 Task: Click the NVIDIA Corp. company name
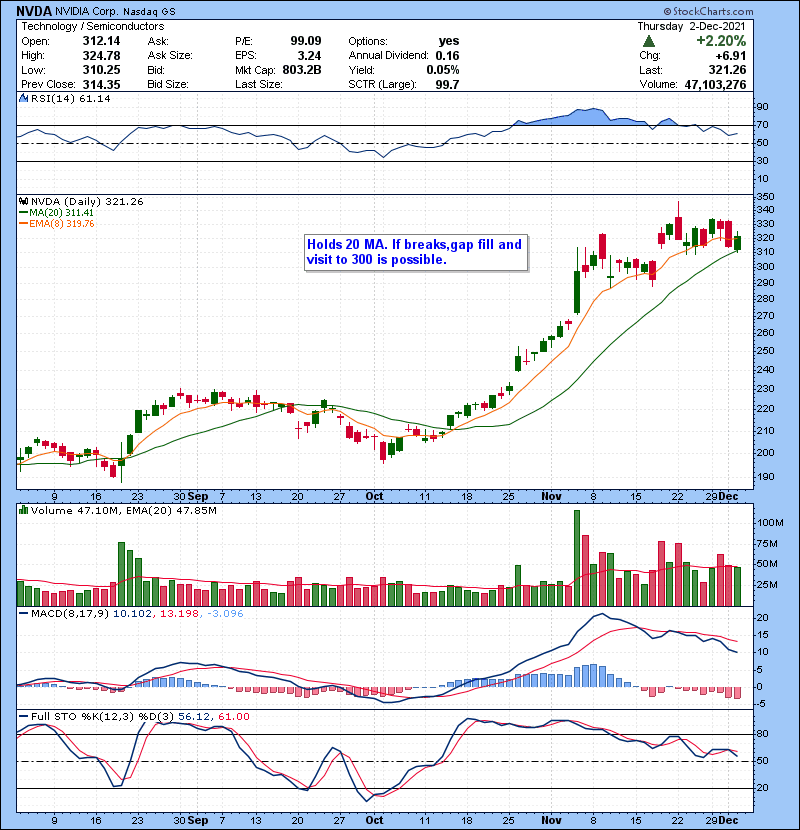coord(87,11)
